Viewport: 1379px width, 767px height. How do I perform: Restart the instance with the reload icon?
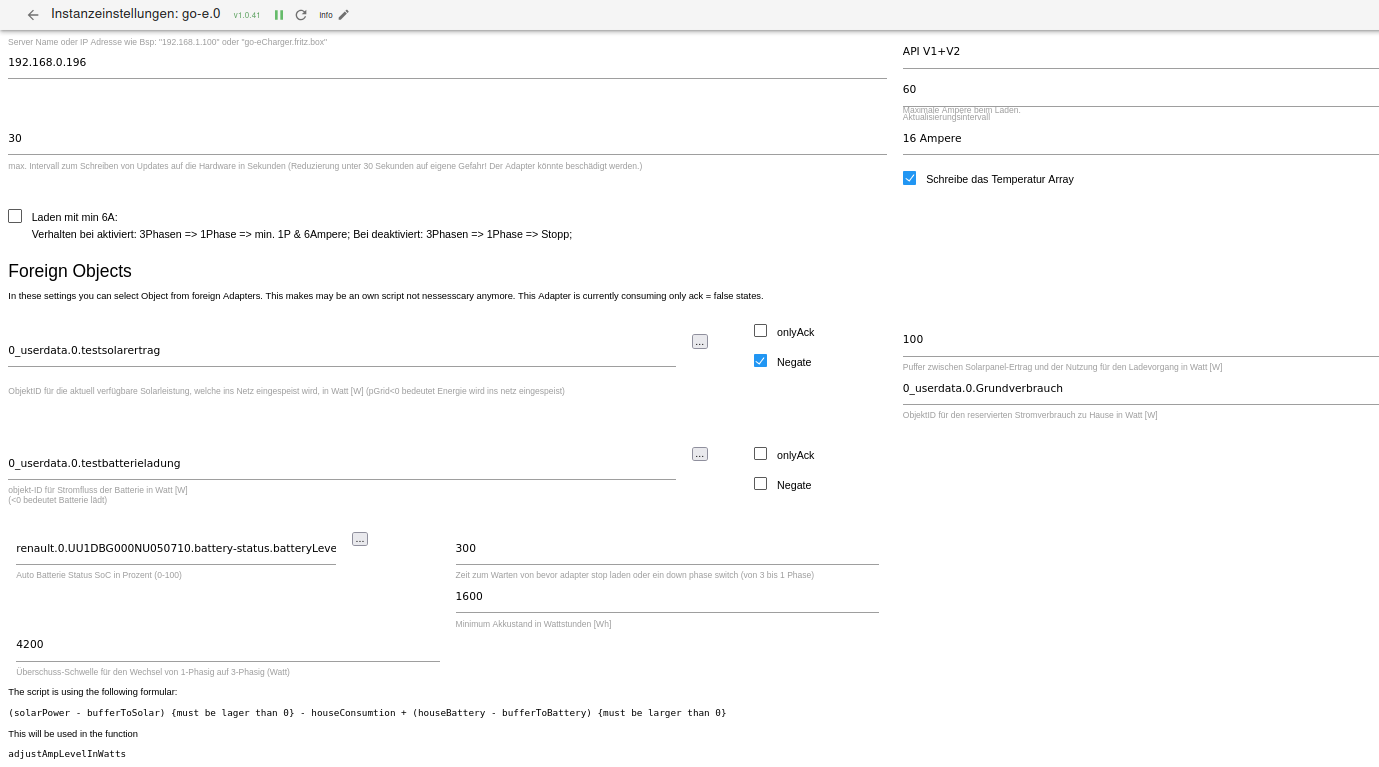tap(301, 15)
